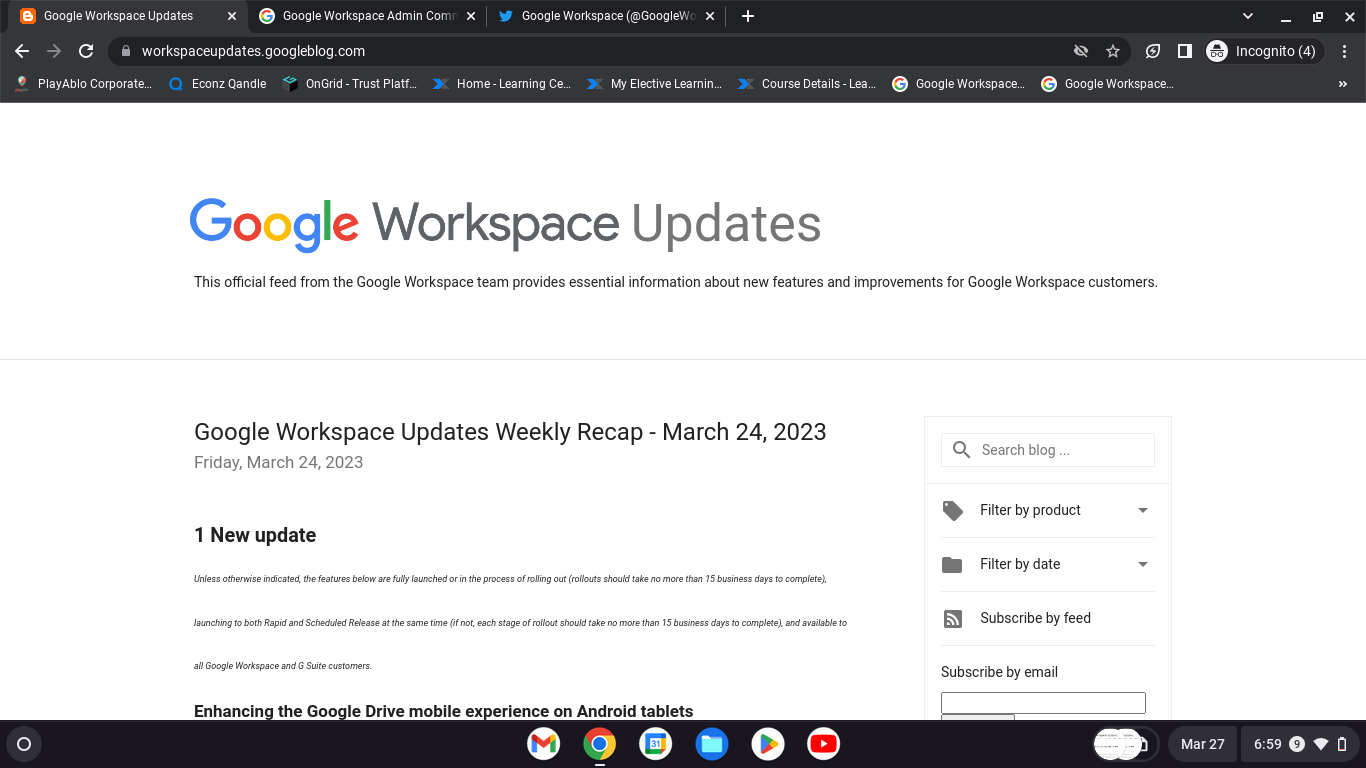Close the Google Workspace Admin Community tab
This screenshot has width=1366, height=768.
pos(471,16)
